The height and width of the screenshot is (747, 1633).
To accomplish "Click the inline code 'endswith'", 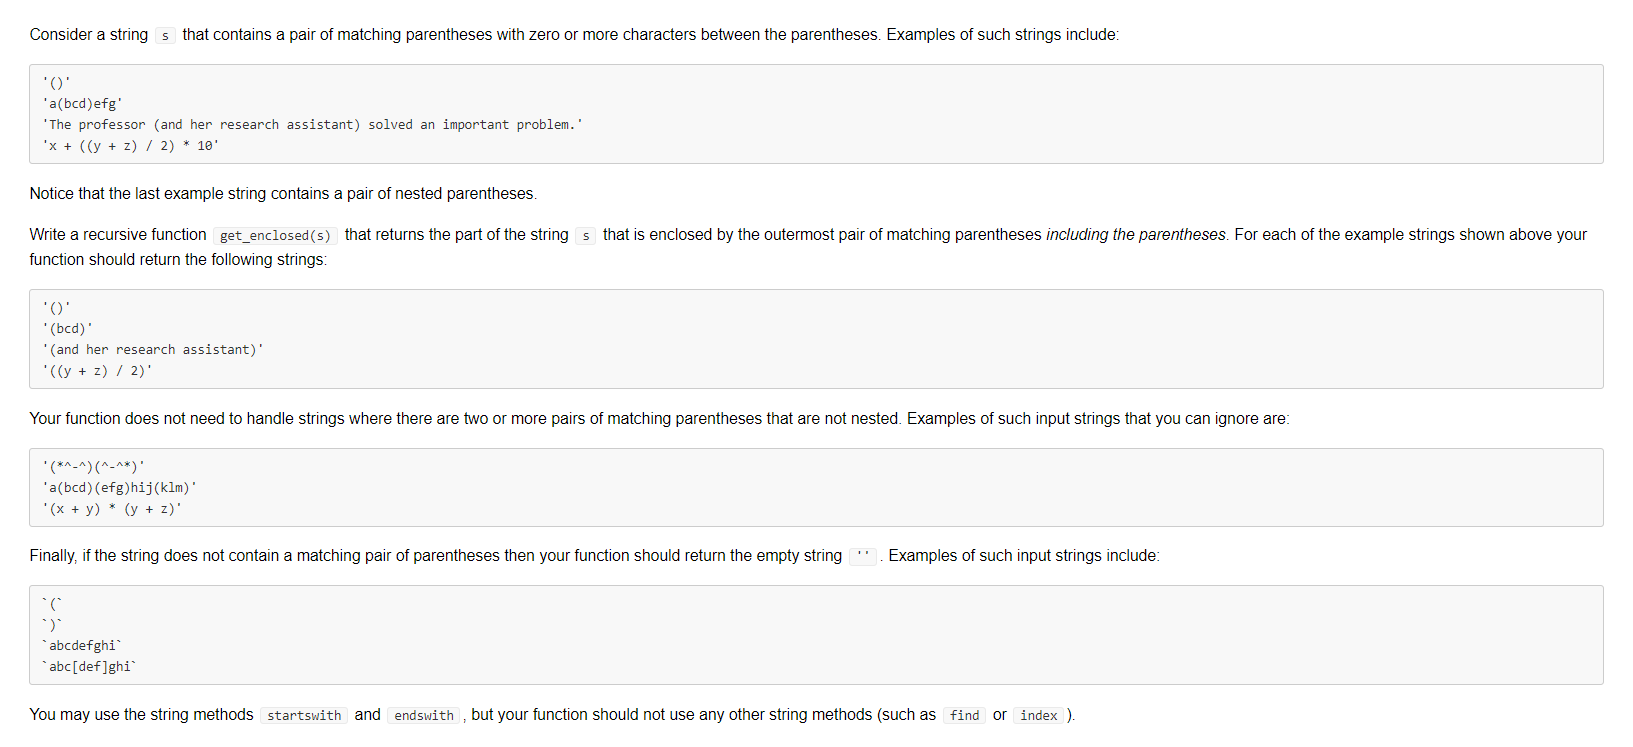I will tap(424, 715).
